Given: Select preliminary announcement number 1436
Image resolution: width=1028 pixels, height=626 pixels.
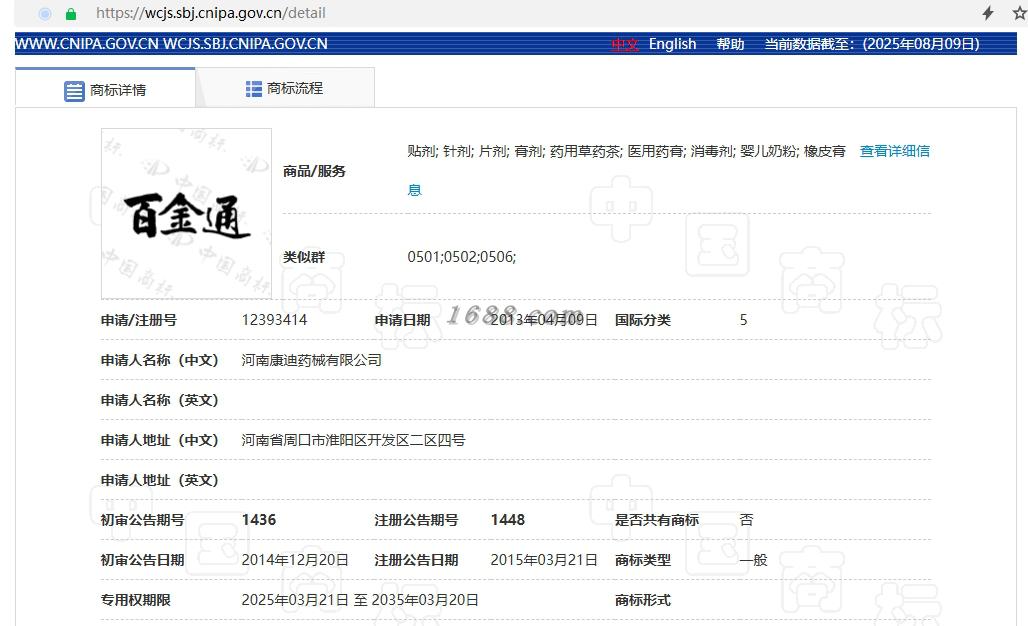Looking at the screenshot, I should tap(259, 520).
